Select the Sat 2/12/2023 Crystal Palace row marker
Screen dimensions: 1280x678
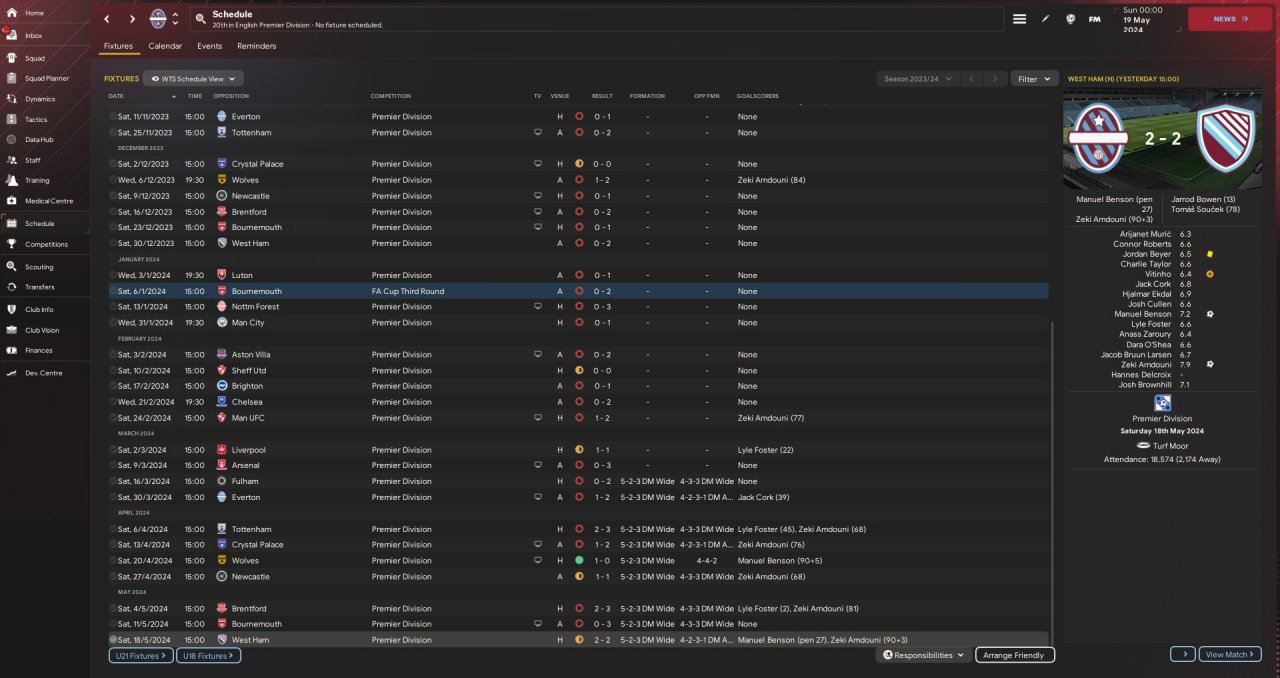click(x=113, y=164)
